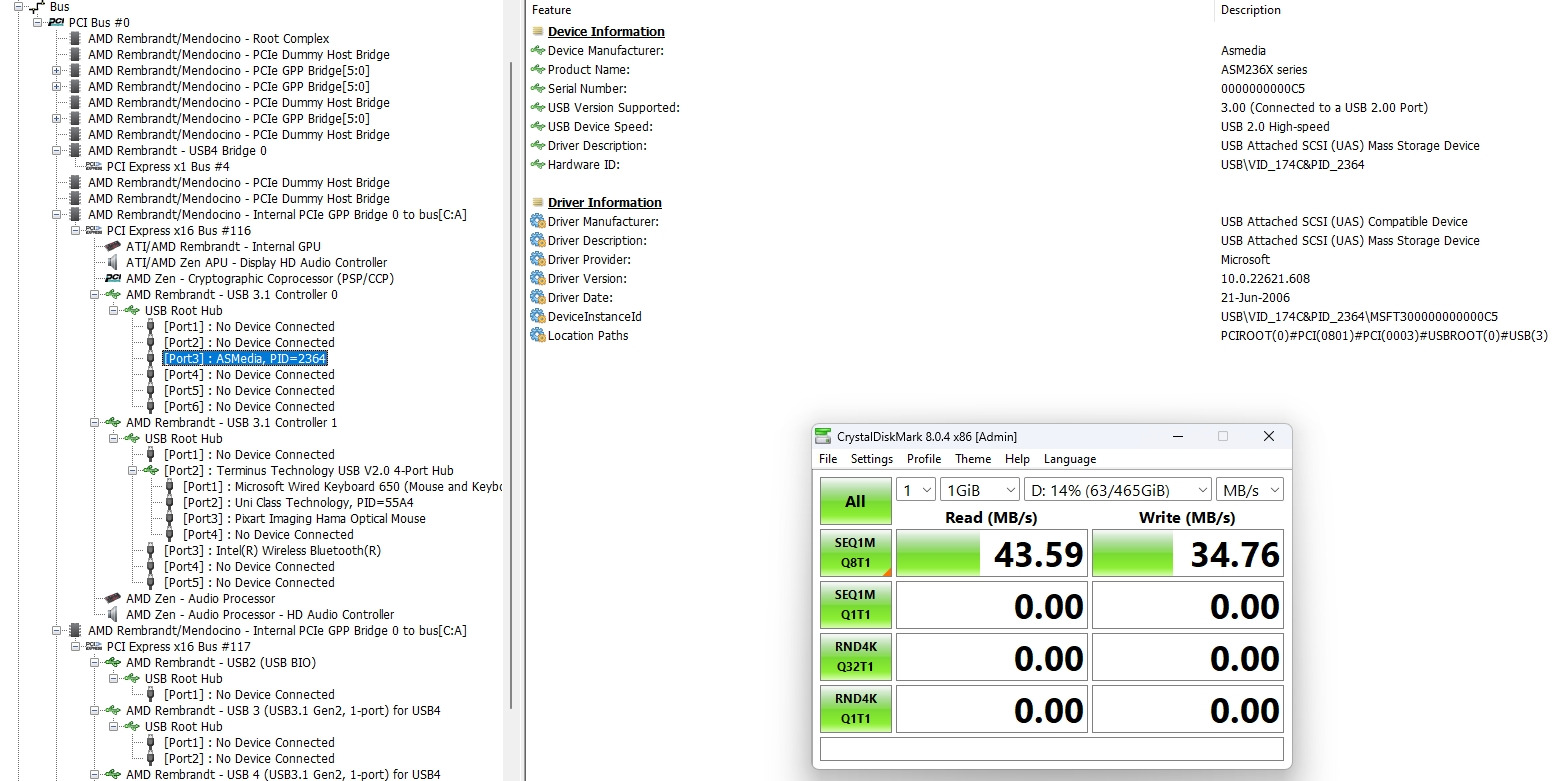Image resolution: width=1555 pixels, height=781 pixels.
Task: Click the ATI/AMD Rembrandt Internal GPU icon
Action: (113, 247)
